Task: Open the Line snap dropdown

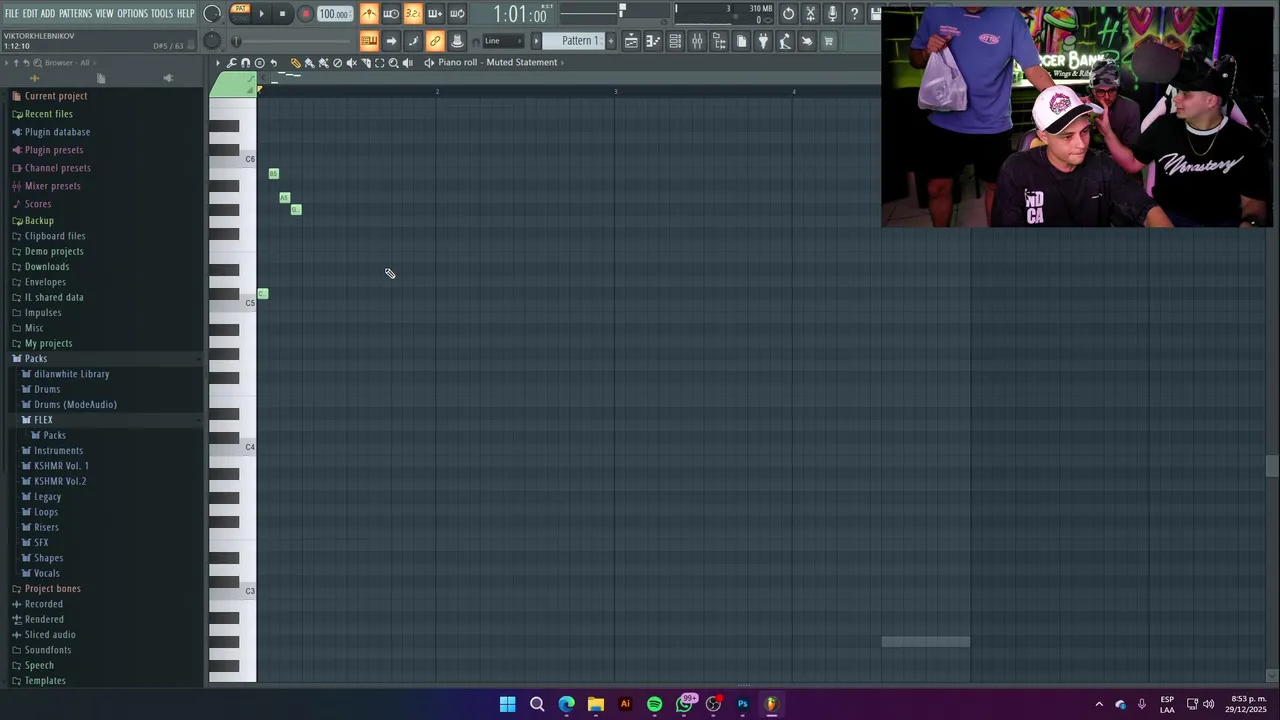Action: (x=504, y=41)
